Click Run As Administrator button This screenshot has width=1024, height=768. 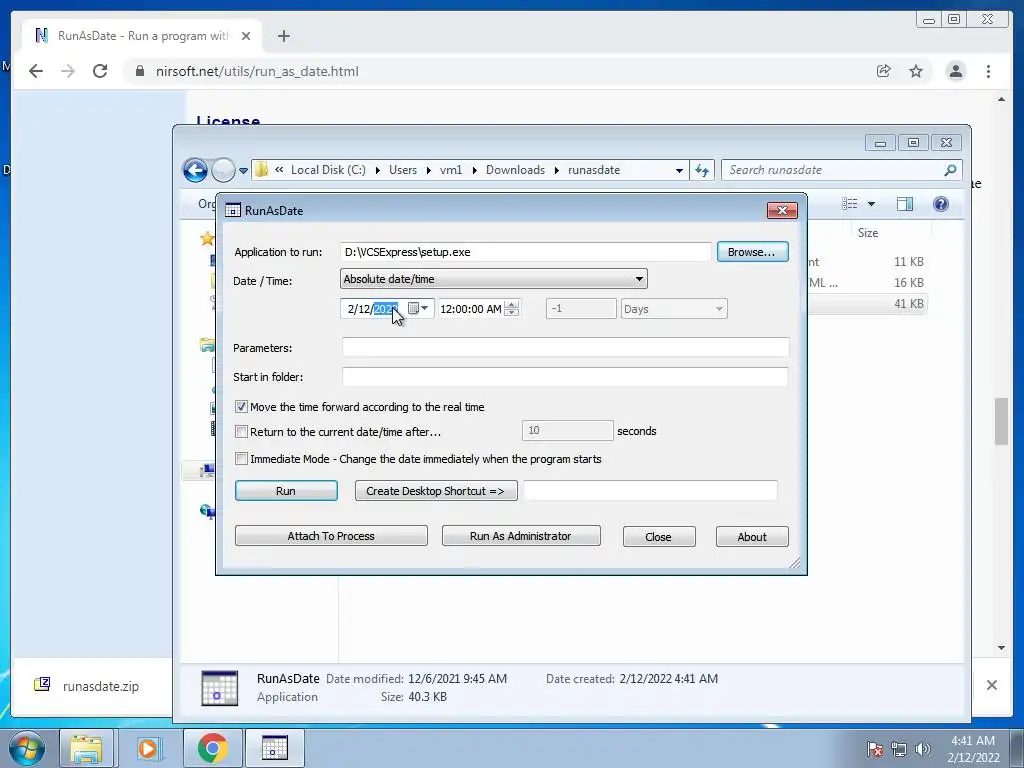pos(520,536)
